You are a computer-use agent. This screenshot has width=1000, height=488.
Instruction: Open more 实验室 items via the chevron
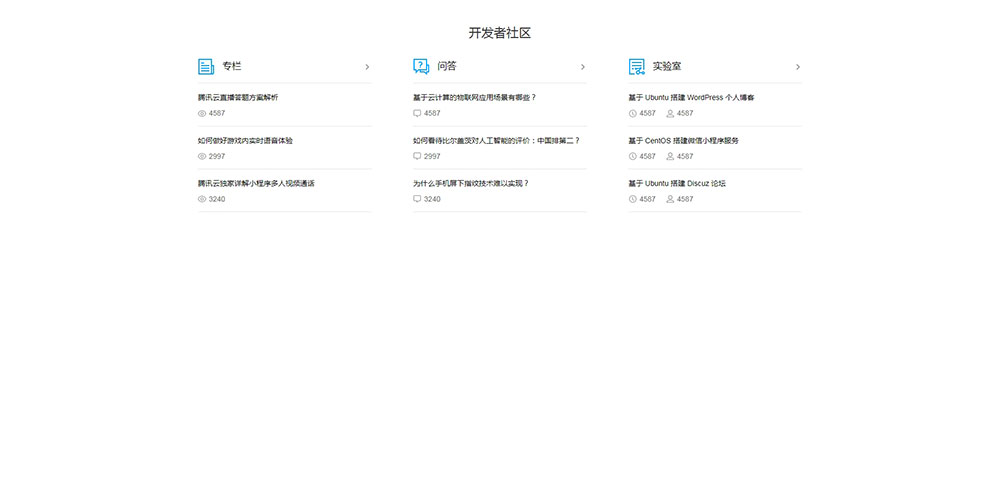pos(797,67)
